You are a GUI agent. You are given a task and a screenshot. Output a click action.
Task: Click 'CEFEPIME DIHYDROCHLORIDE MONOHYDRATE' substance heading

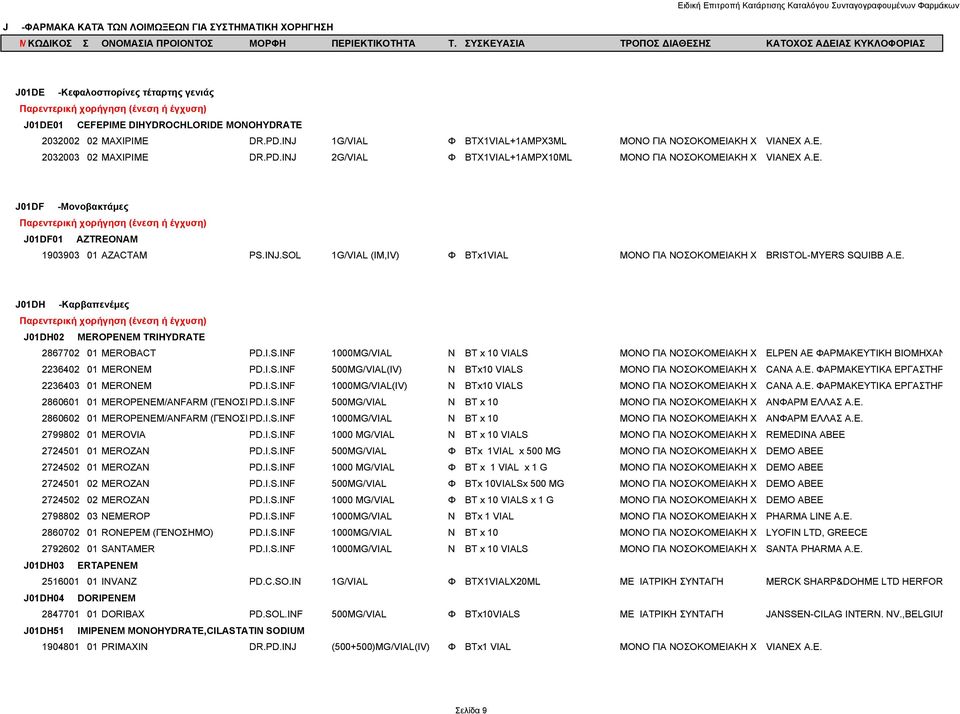click(x=189, y=125)
